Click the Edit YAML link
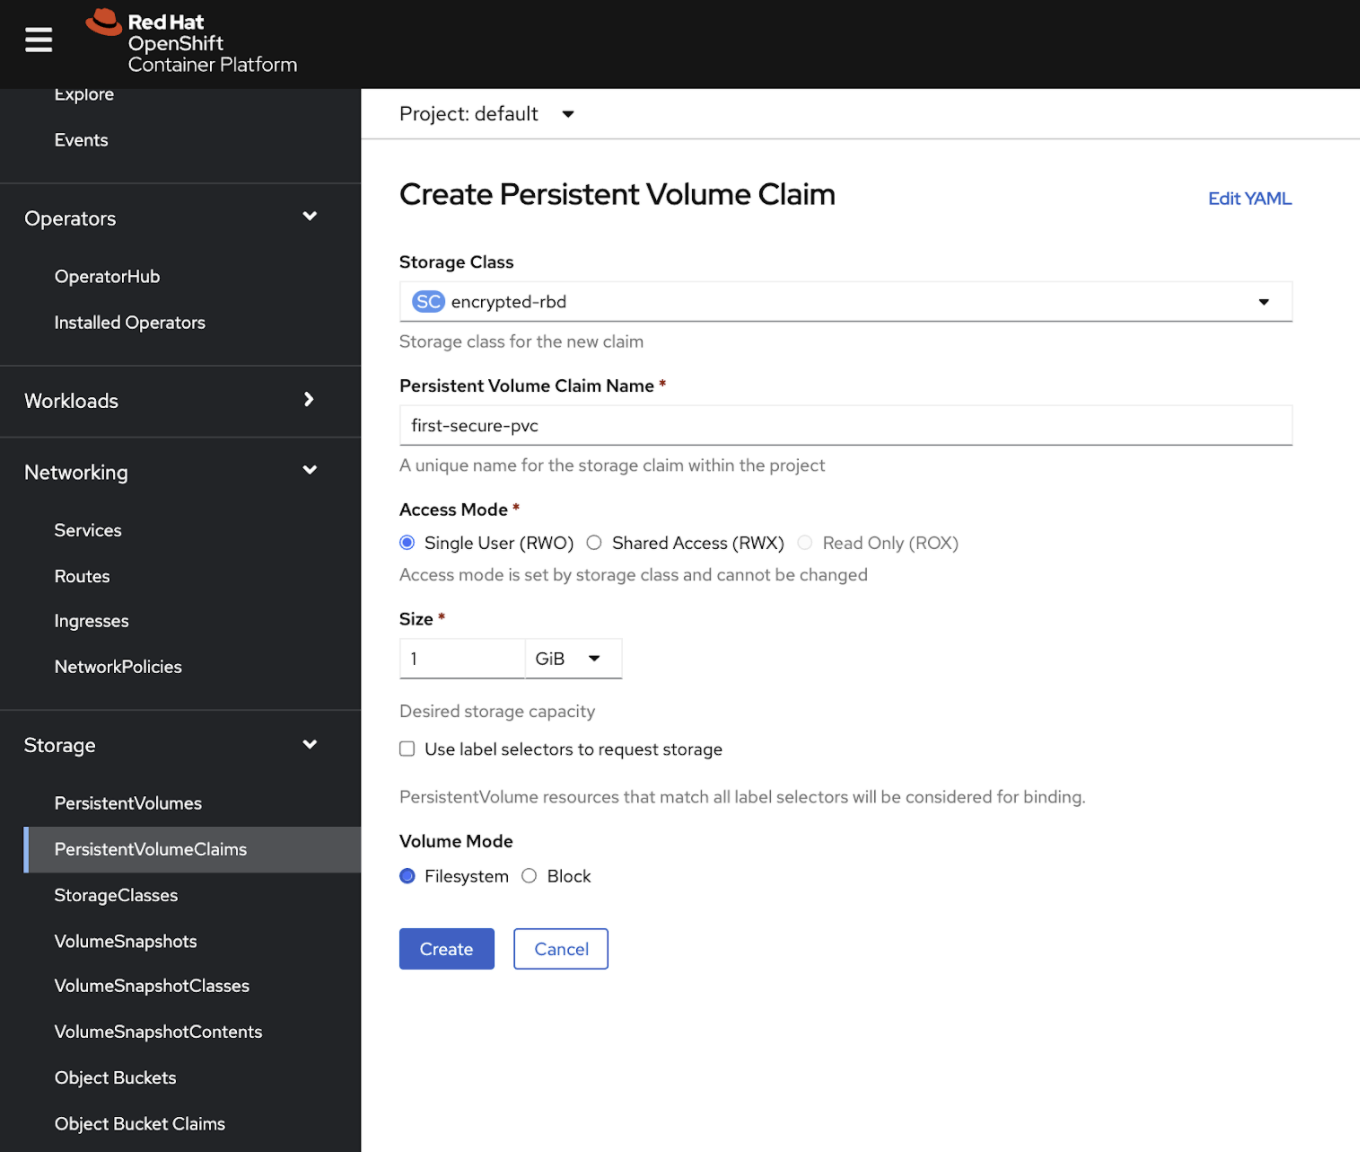Screen dimensions: 1360x1152 pyautogui.click(x=1250, y=198)
